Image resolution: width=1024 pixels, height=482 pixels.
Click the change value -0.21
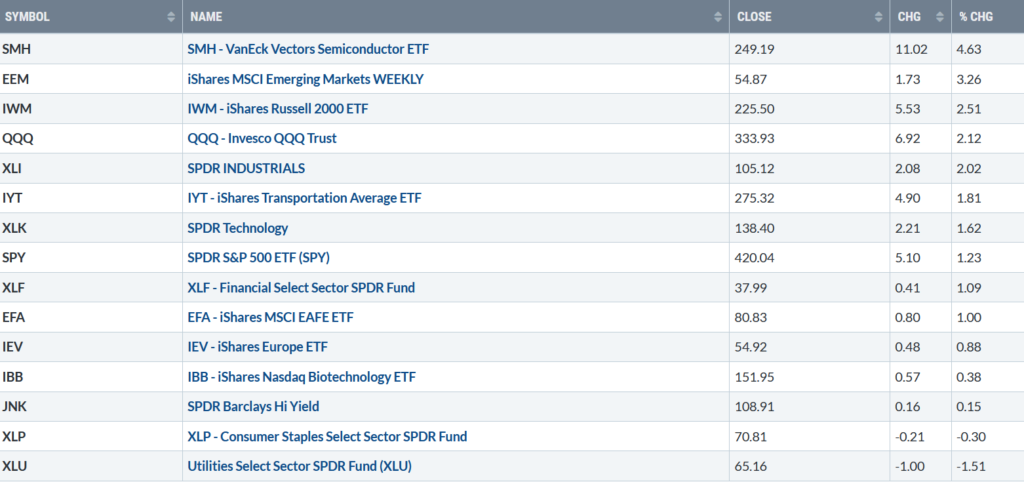908,436
